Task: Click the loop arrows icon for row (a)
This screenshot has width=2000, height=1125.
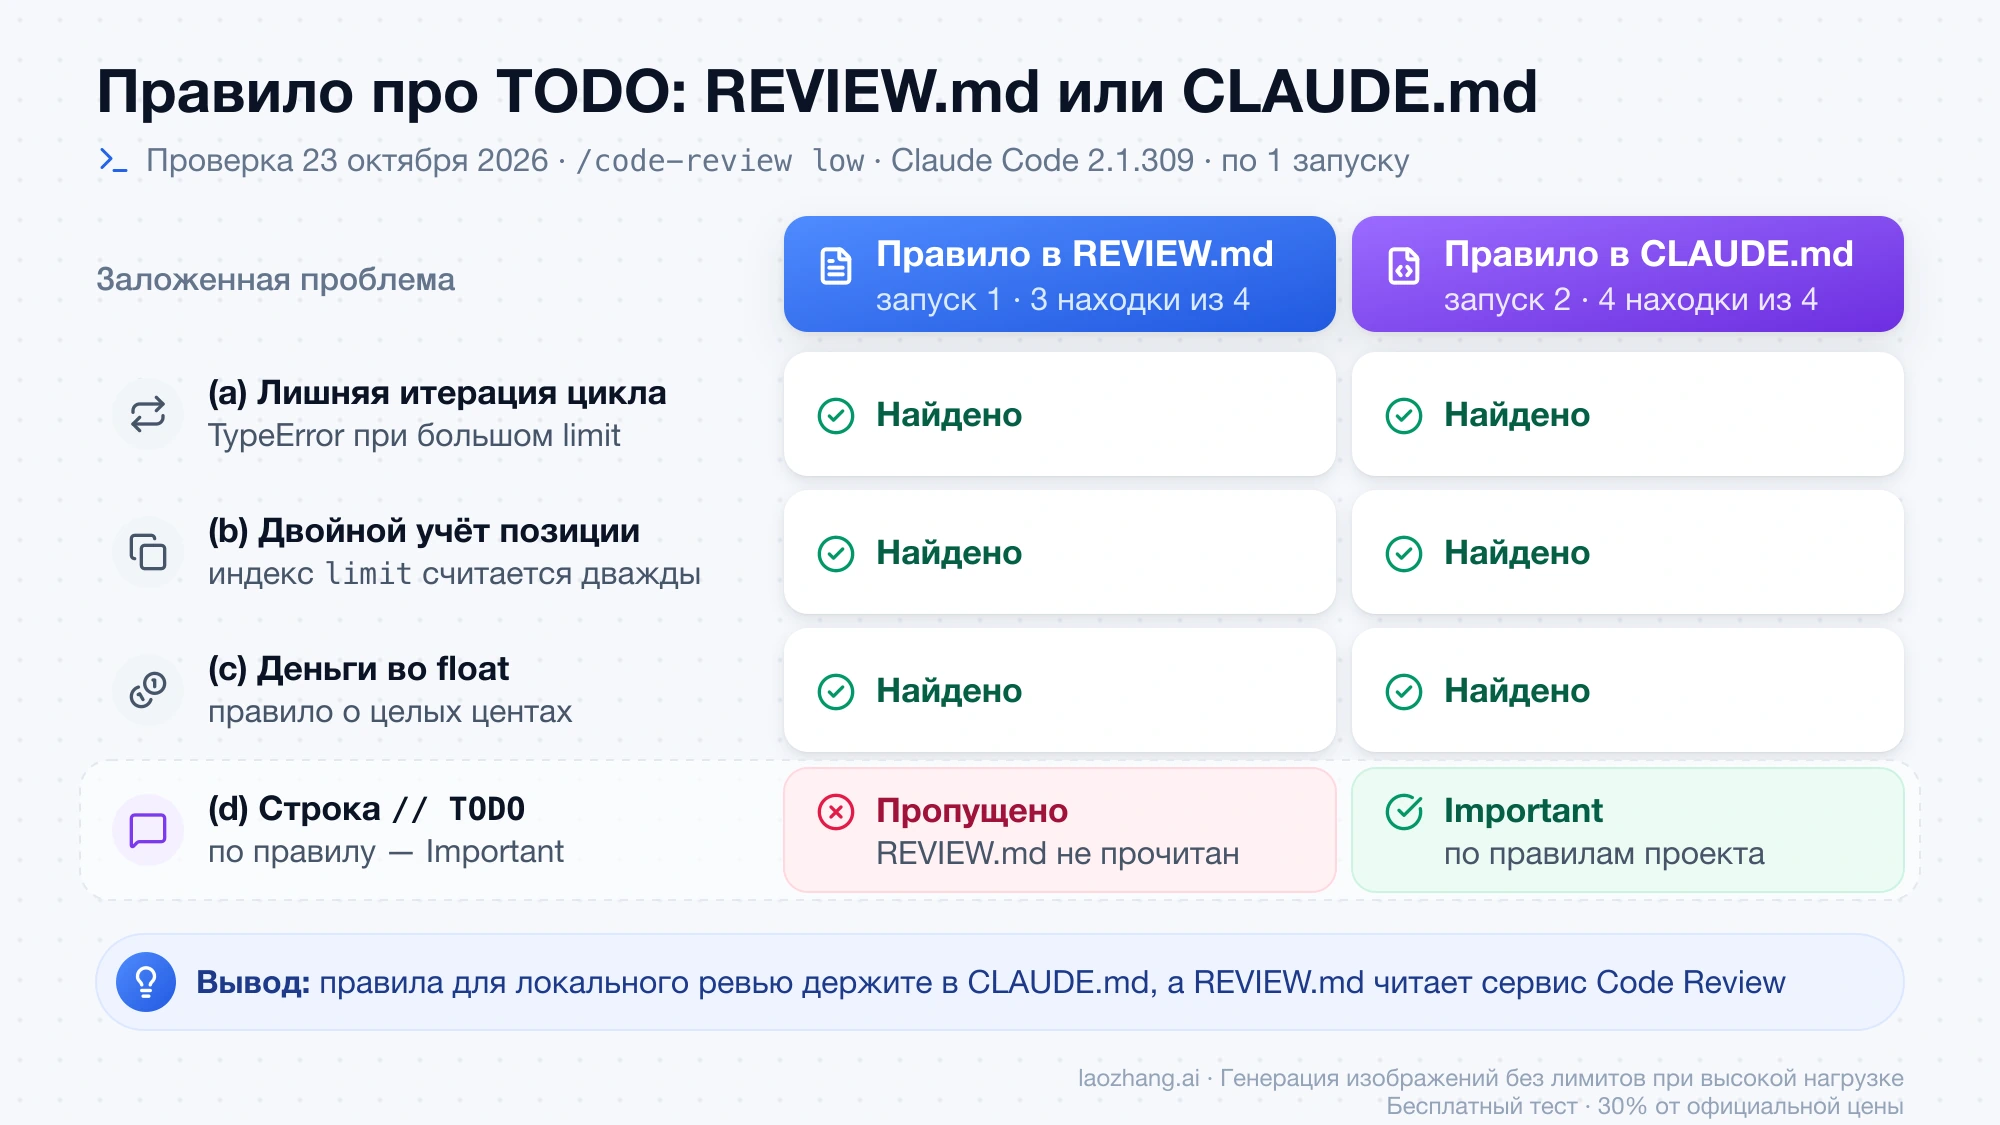Action: pos(148,414)
